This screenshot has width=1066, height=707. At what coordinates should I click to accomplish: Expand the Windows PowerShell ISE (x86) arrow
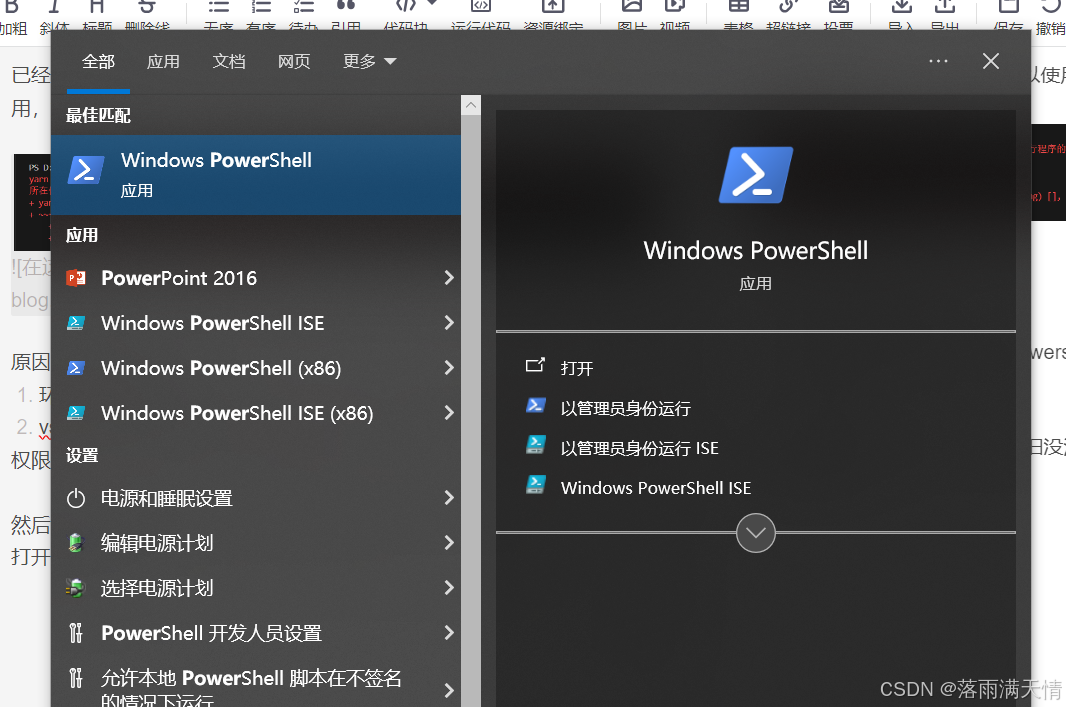pos(449,413)
